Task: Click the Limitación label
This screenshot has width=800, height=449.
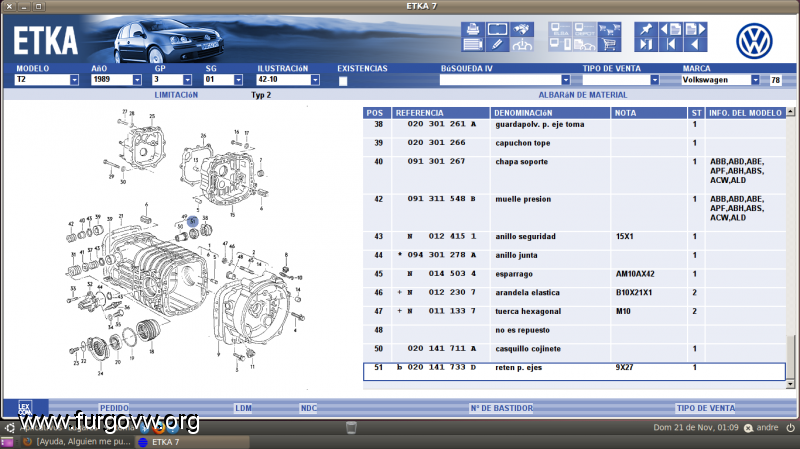Action: (x=176, y=95)
